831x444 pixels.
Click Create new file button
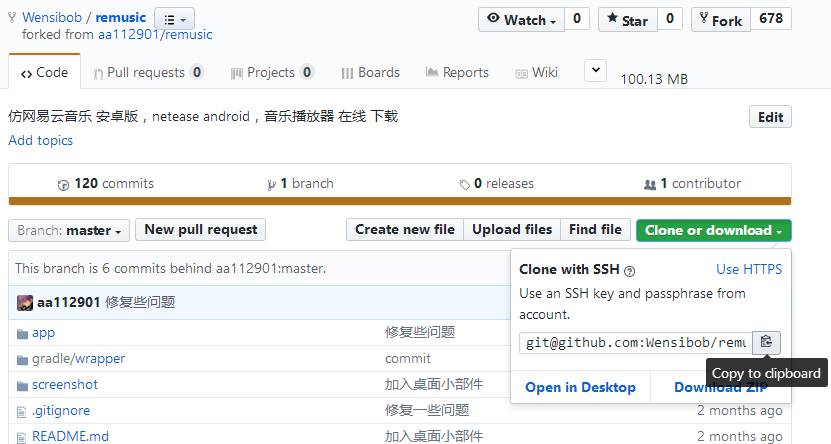405,230
